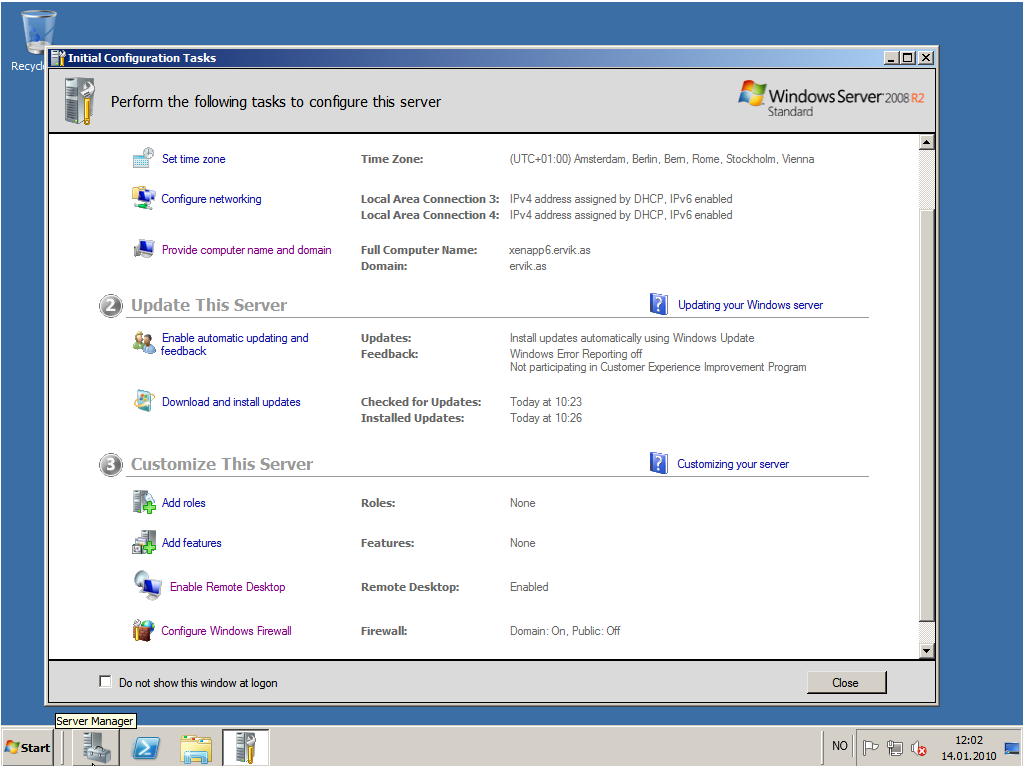Click the Add roles server icon

point(144,502)
